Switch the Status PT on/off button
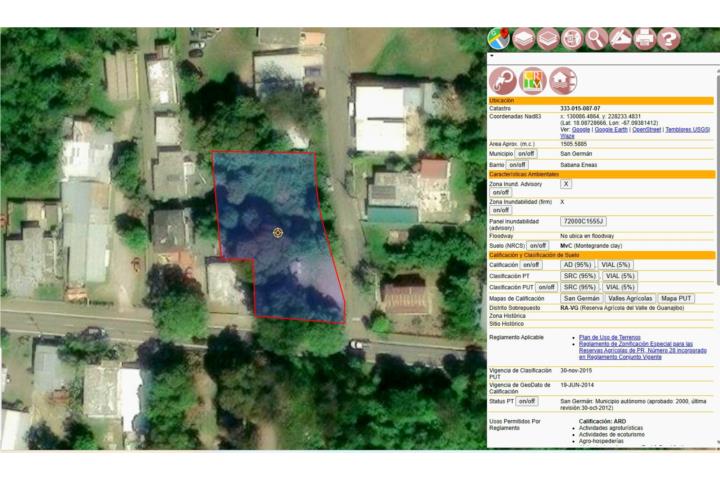The height and width of the screenshot is (480, 720). click(526, 401)
